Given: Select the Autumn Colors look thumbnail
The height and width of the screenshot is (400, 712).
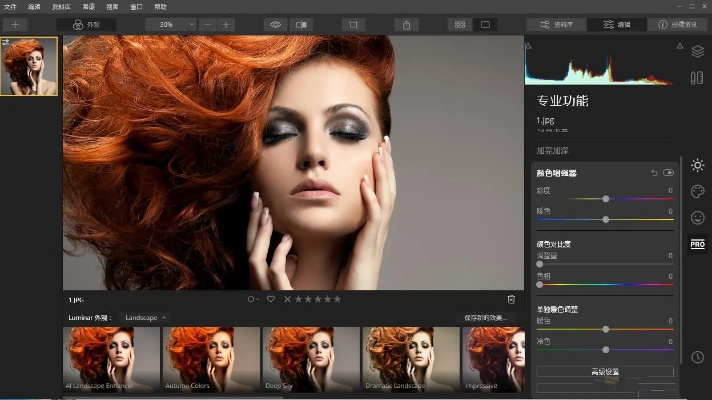Looking at the screenshot, I should (210, 358).
